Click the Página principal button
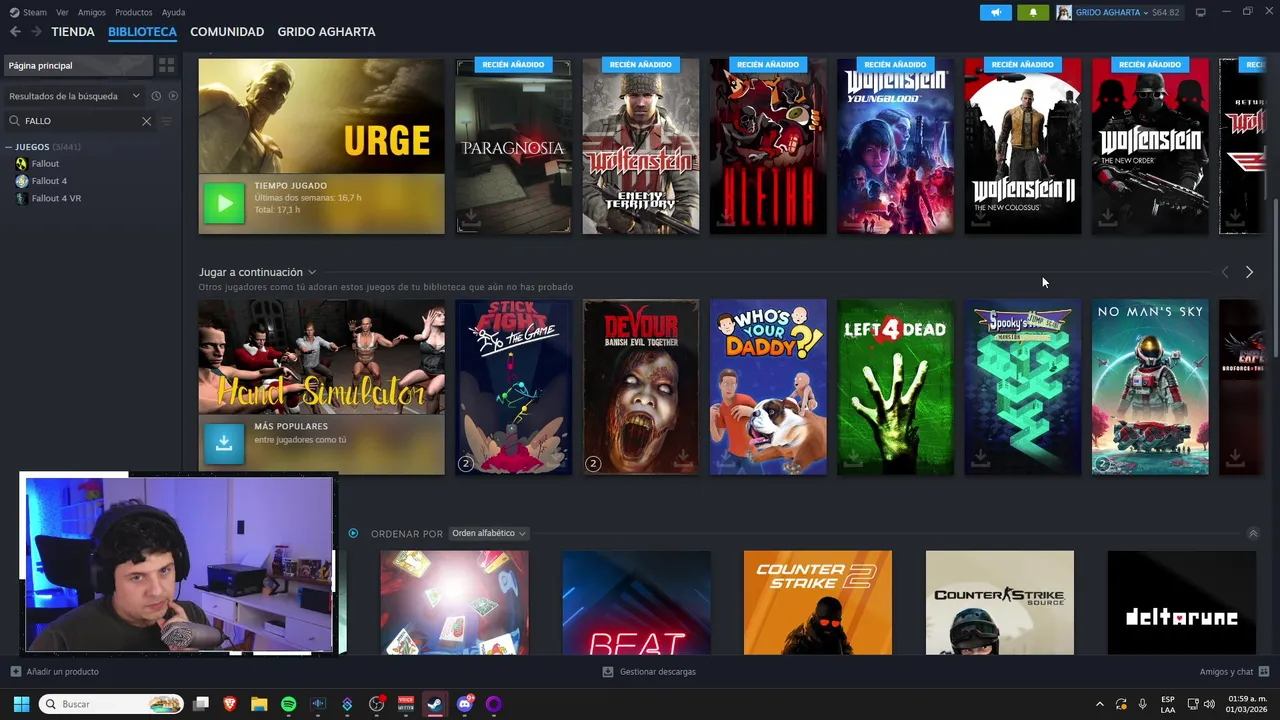The height and width of the screenshot is (720, 1280). point(78,65)
